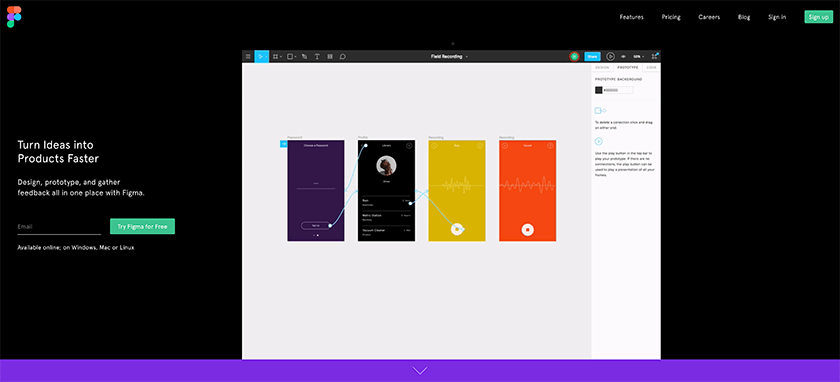Click the blue play hint icon in panel
This screenshot has height=382, width=840.
(x=598, y=141)
